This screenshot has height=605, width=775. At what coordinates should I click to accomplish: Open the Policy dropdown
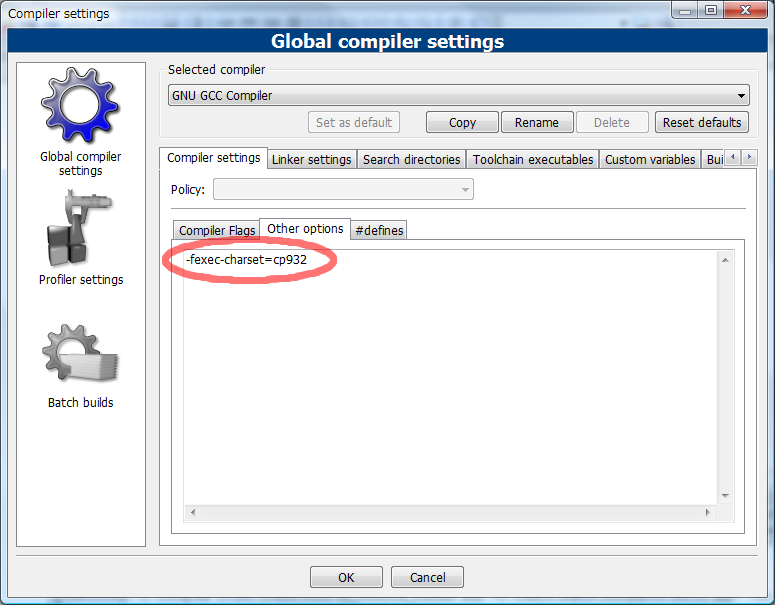[343, 189]
